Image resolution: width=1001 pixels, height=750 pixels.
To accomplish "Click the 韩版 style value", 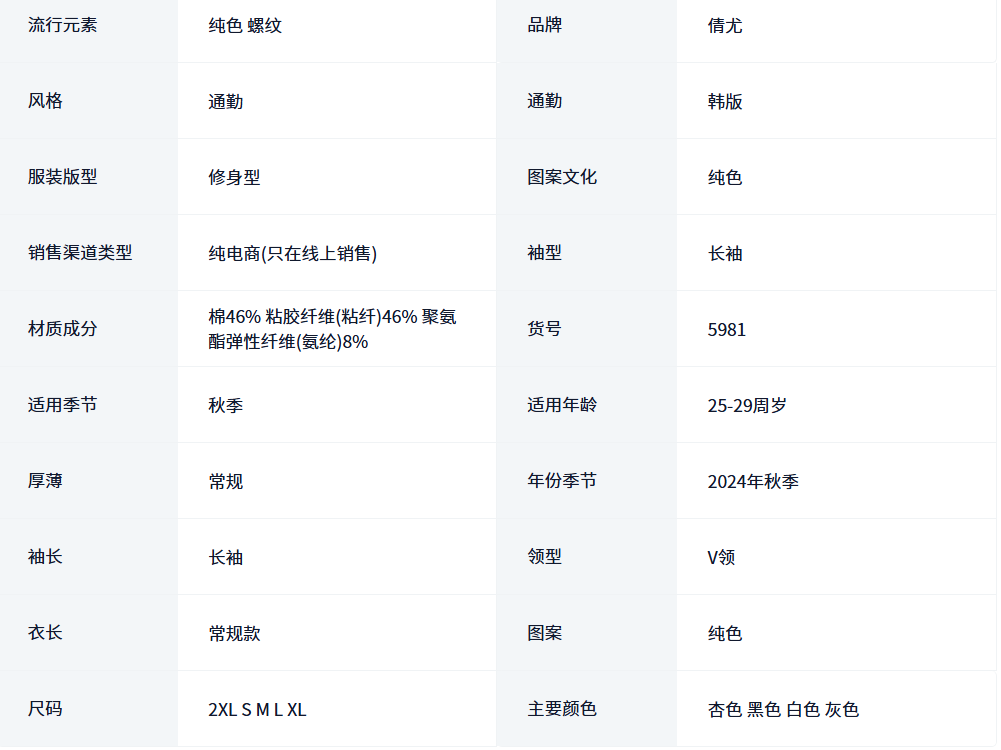I will tap(725, 102).
